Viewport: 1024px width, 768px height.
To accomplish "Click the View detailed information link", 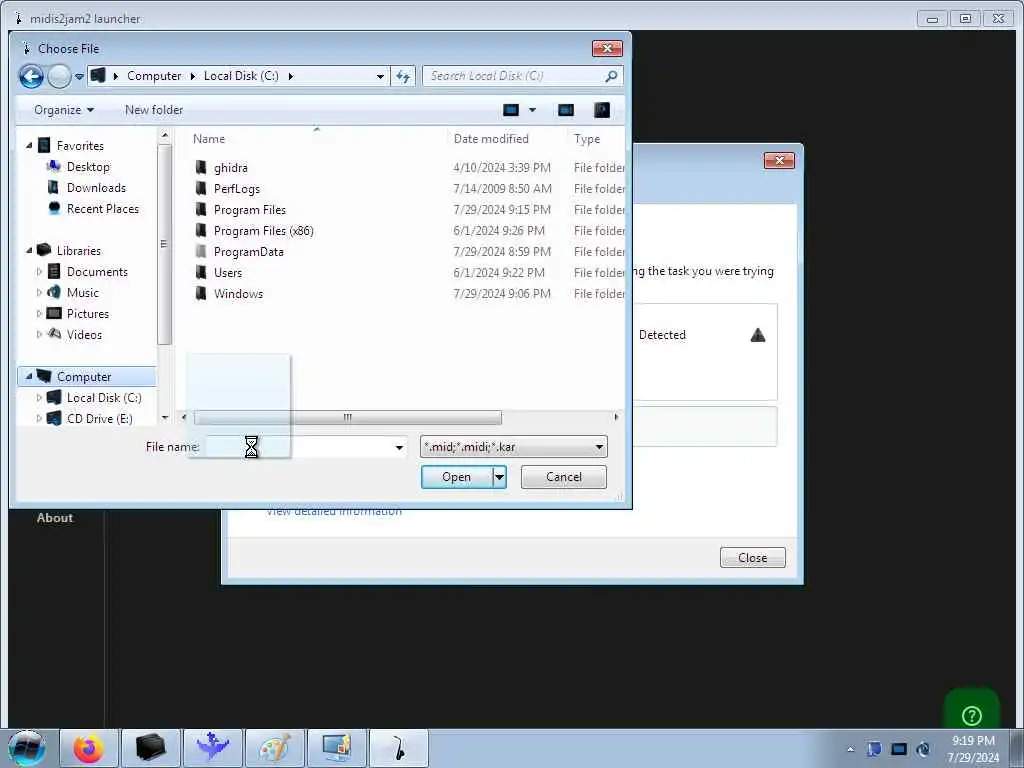I will pyautogui.click(x=334, y=511).
